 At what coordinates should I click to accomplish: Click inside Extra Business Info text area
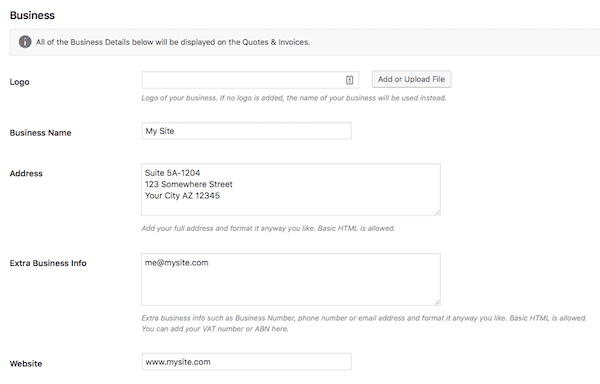pyautogui.click(x=291, y=279)
